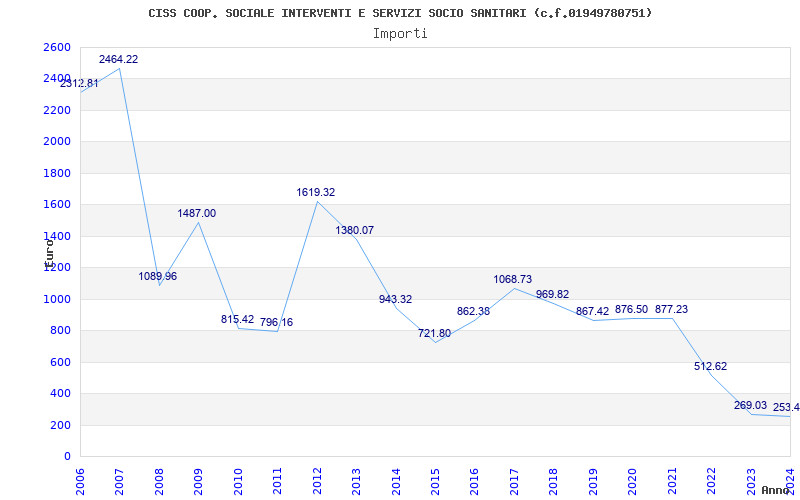The height and width of the screenshot is (500, 800).
Task: Select the 1380.07 data label
Action: (355, 231)
